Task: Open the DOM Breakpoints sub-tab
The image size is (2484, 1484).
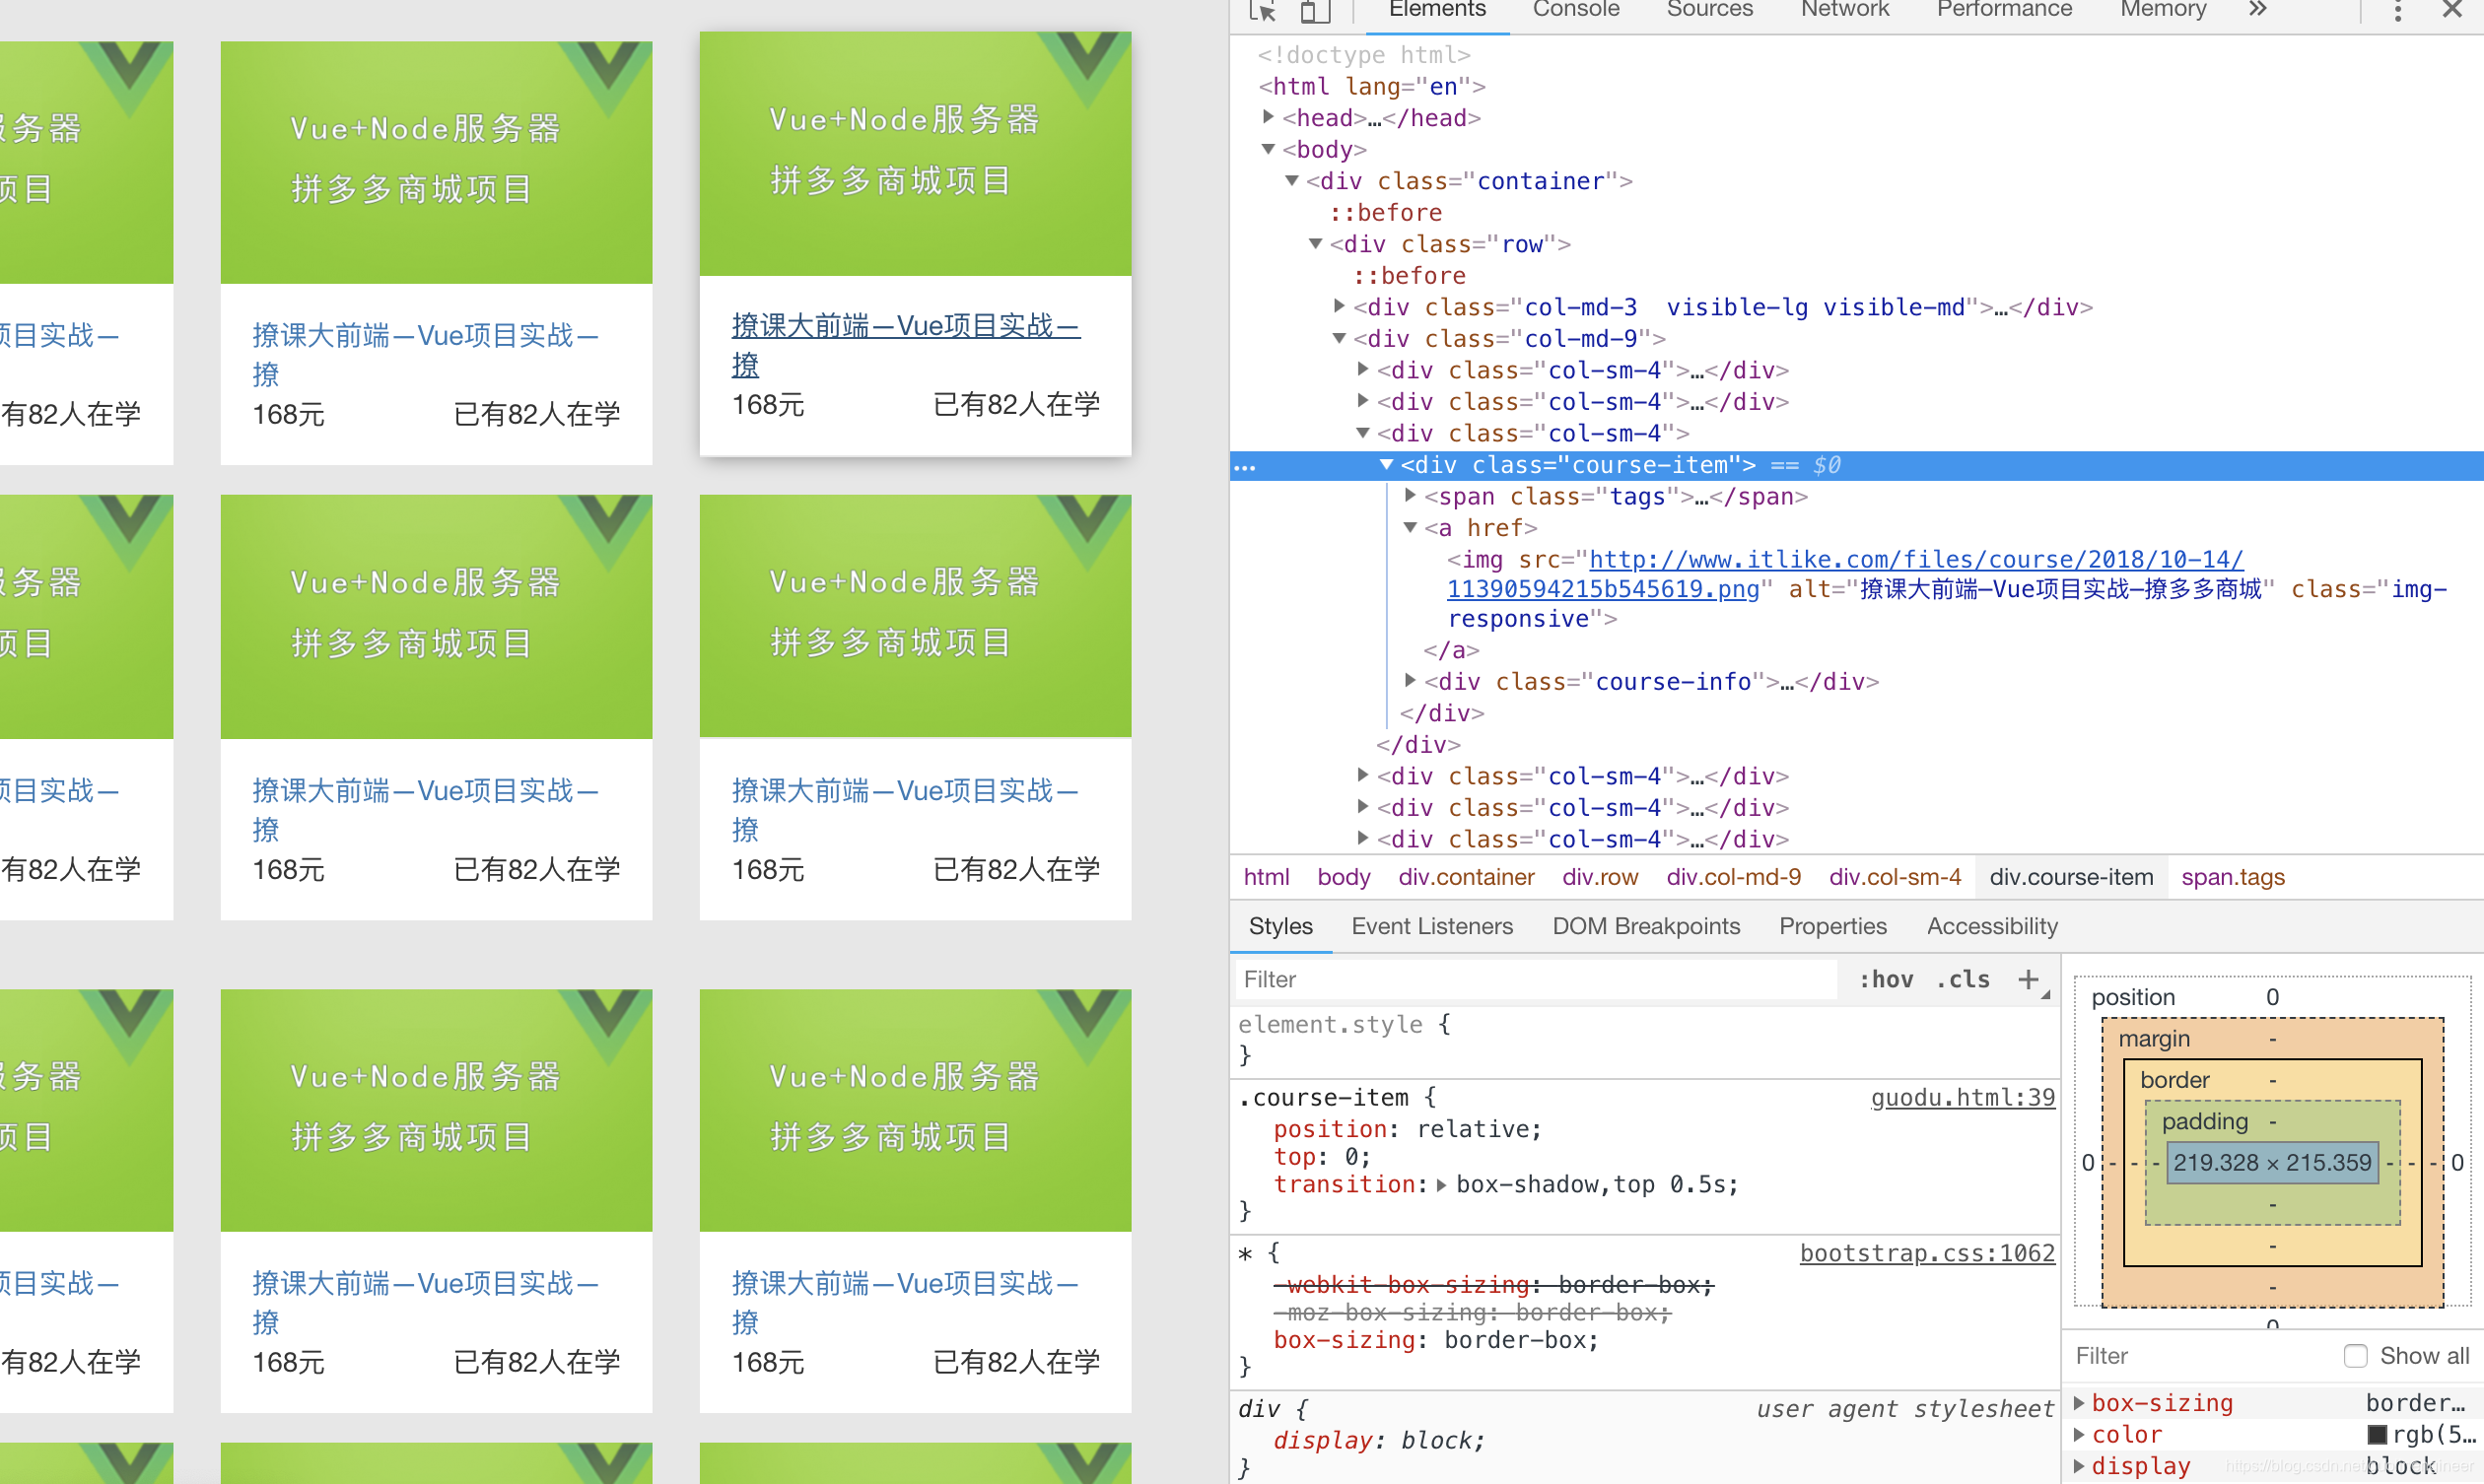Action: (x=1646, y=926)
